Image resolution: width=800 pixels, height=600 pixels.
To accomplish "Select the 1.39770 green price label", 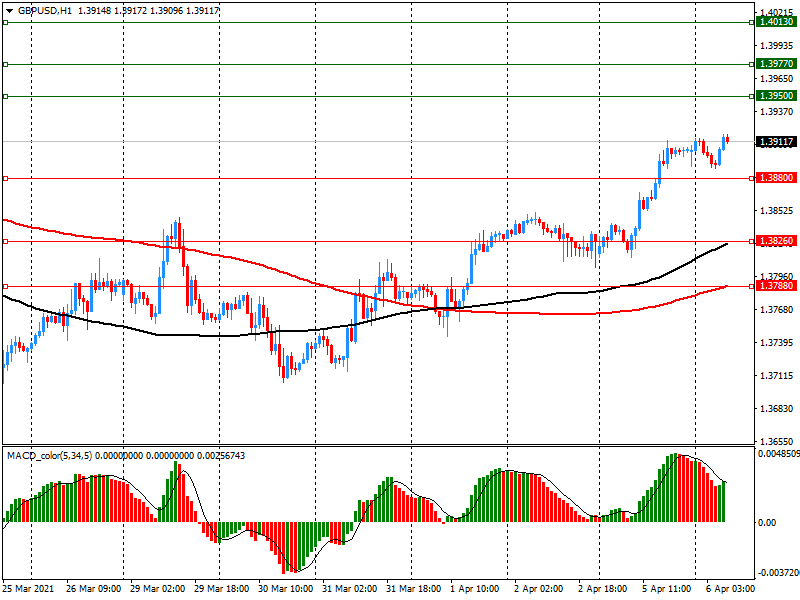I will [x=776, y=64].
